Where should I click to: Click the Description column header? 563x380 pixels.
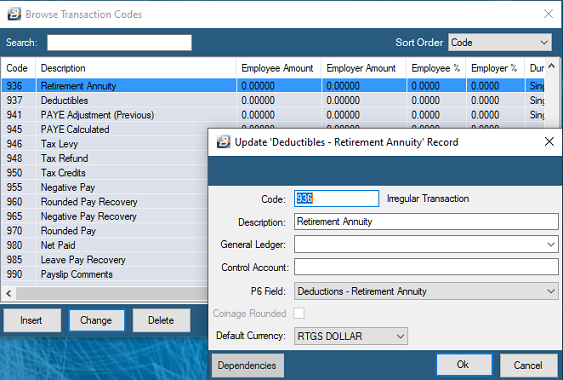point(136,68)
